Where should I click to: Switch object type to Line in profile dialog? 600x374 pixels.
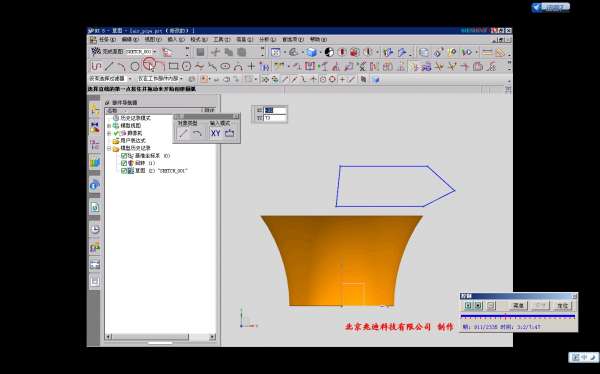[x=183, y=133]
